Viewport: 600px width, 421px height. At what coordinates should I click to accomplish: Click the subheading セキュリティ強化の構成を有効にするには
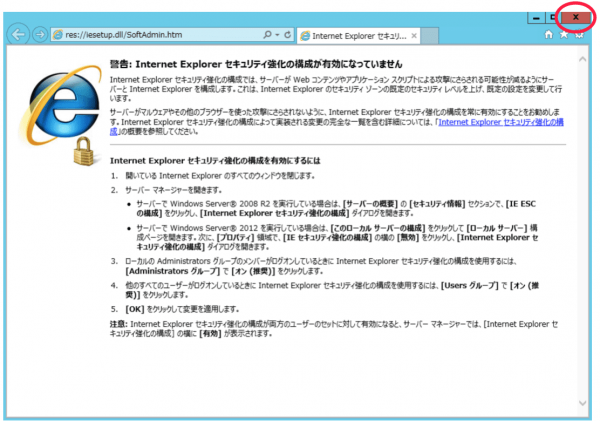tap(215, 161)
